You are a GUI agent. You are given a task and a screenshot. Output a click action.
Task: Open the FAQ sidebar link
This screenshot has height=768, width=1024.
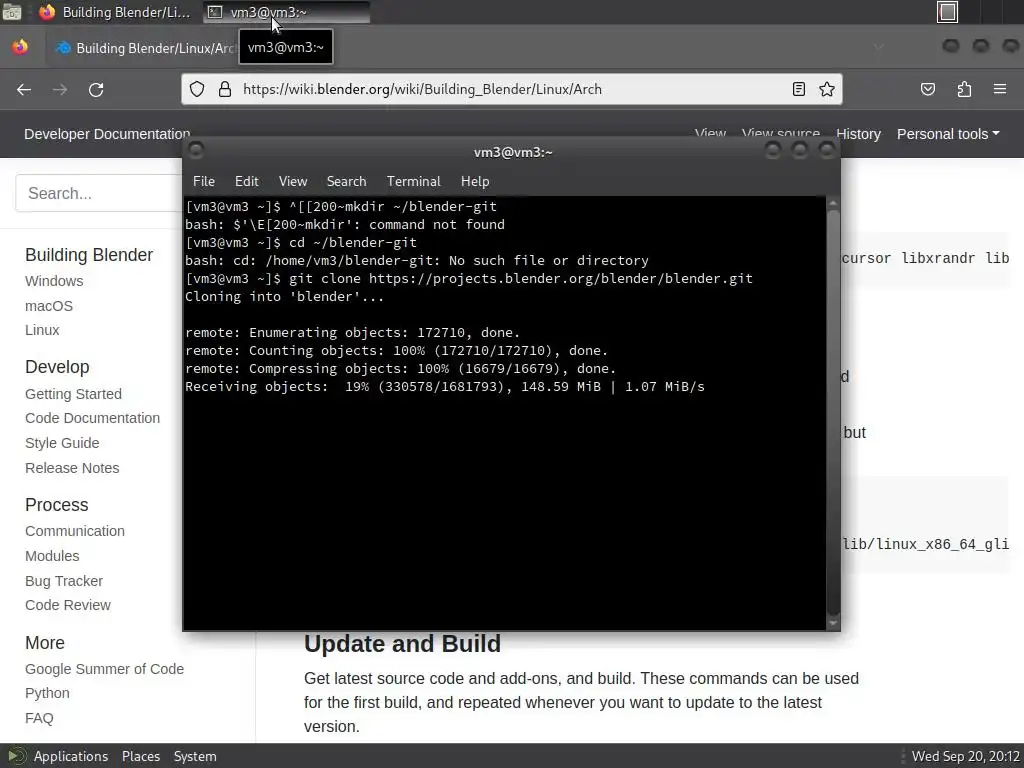tap(39, 718)
